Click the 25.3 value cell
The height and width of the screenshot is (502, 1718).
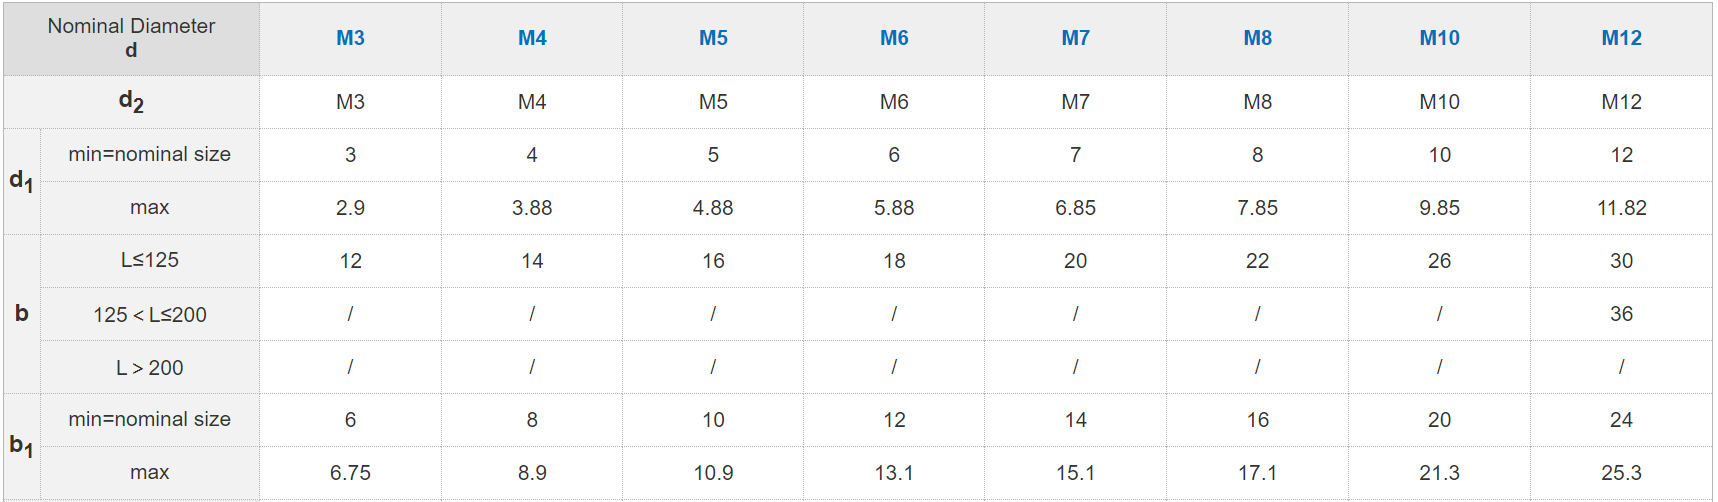coord(1621,473)
